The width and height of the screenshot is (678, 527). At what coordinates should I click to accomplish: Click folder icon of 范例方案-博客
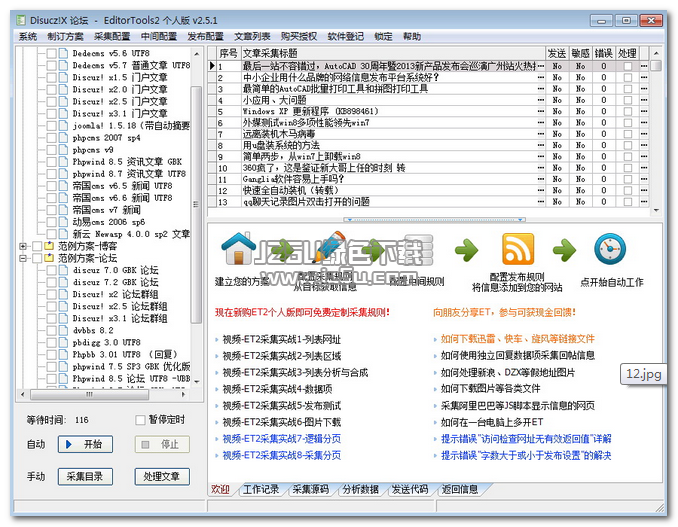coord(49,246)
